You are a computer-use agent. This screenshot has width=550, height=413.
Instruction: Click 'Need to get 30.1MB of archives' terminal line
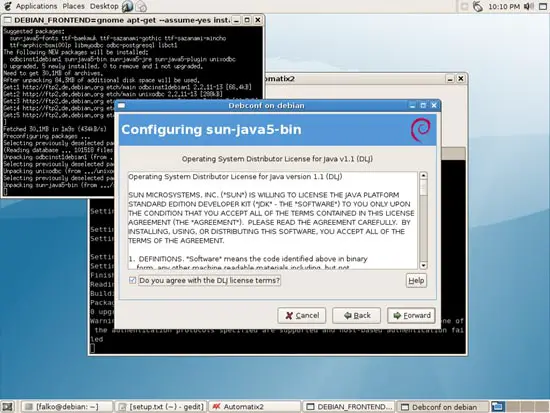coord(53,73)
